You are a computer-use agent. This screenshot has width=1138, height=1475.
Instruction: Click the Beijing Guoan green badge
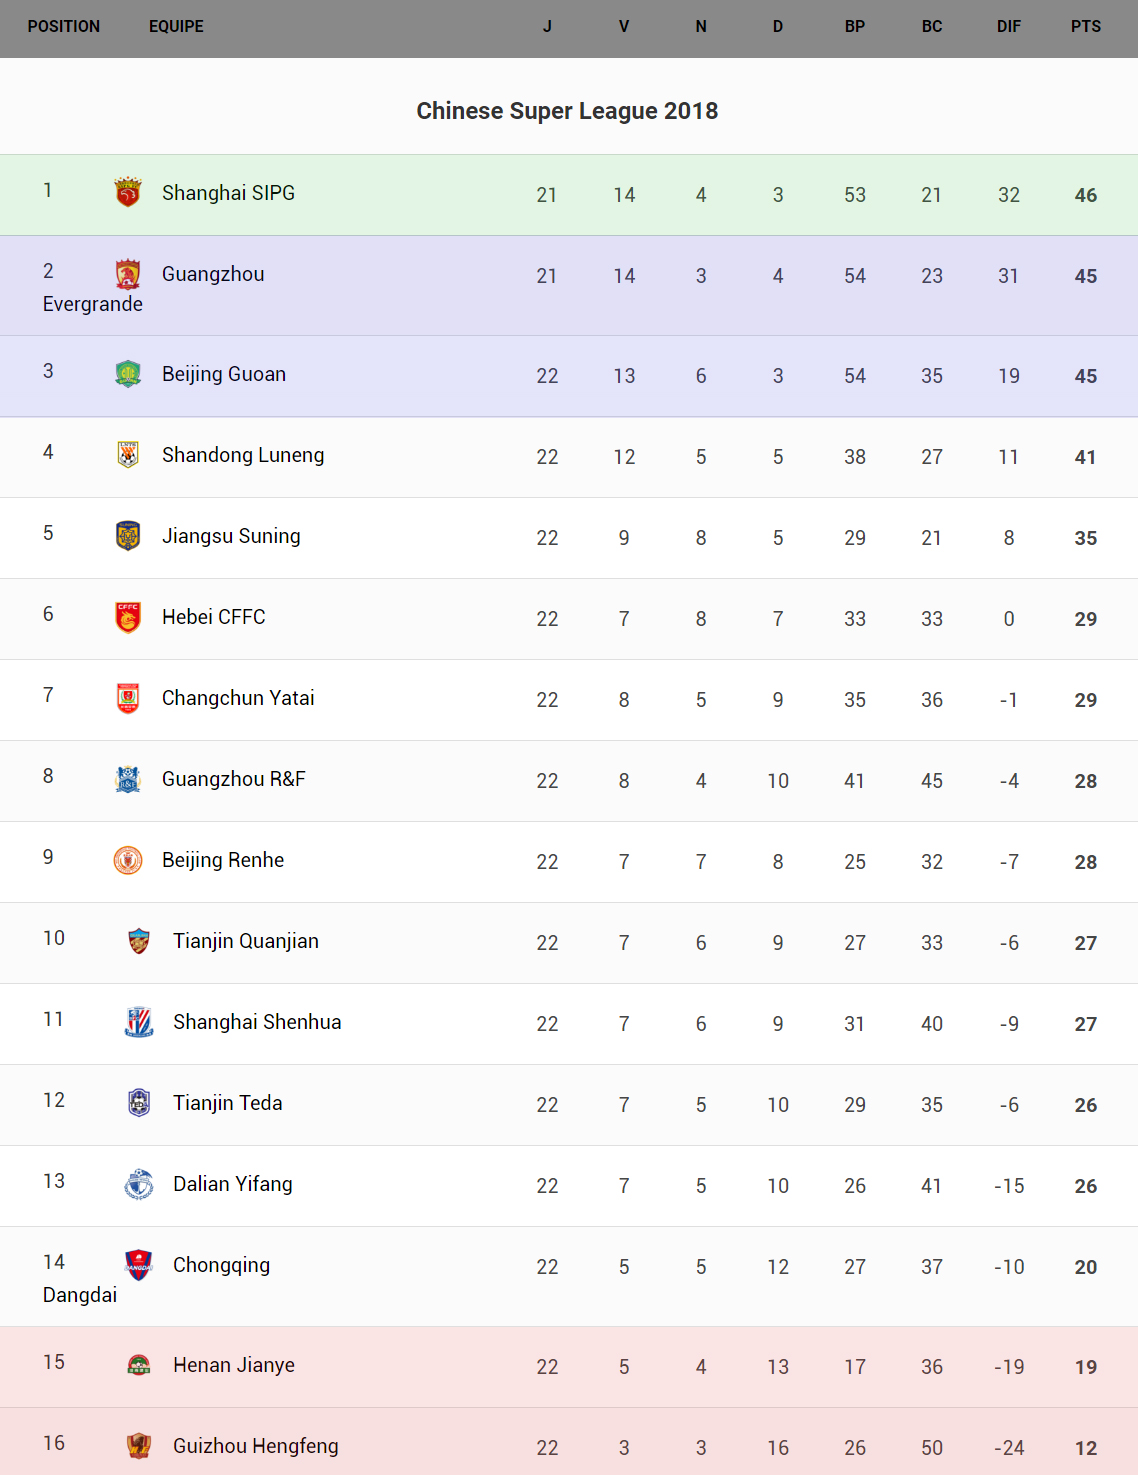pyautogui.click(x=128, y=374)
